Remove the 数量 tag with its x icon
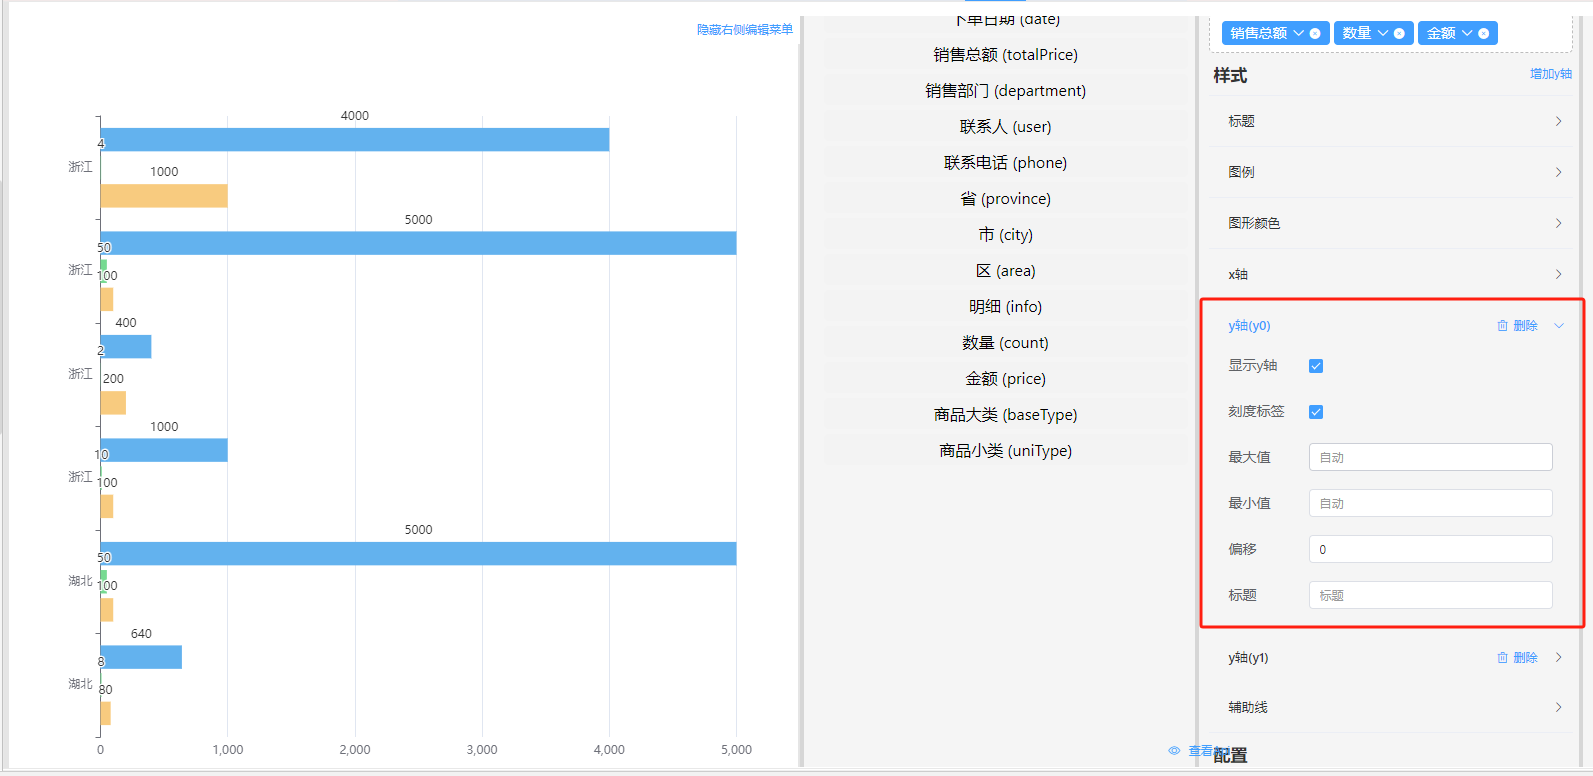Viewport: 1593px width, 776px height. (x=1399, y=34)
